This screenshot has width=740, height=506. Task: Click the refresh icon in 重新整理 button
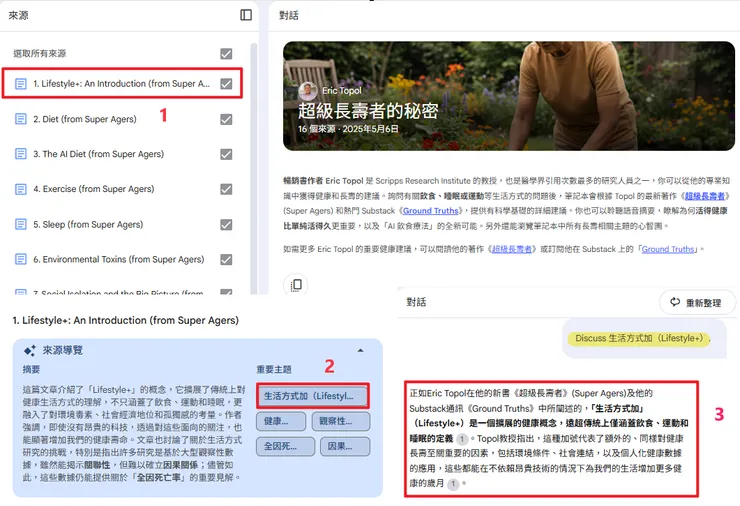pyautogui.click(x=675, y=302)
